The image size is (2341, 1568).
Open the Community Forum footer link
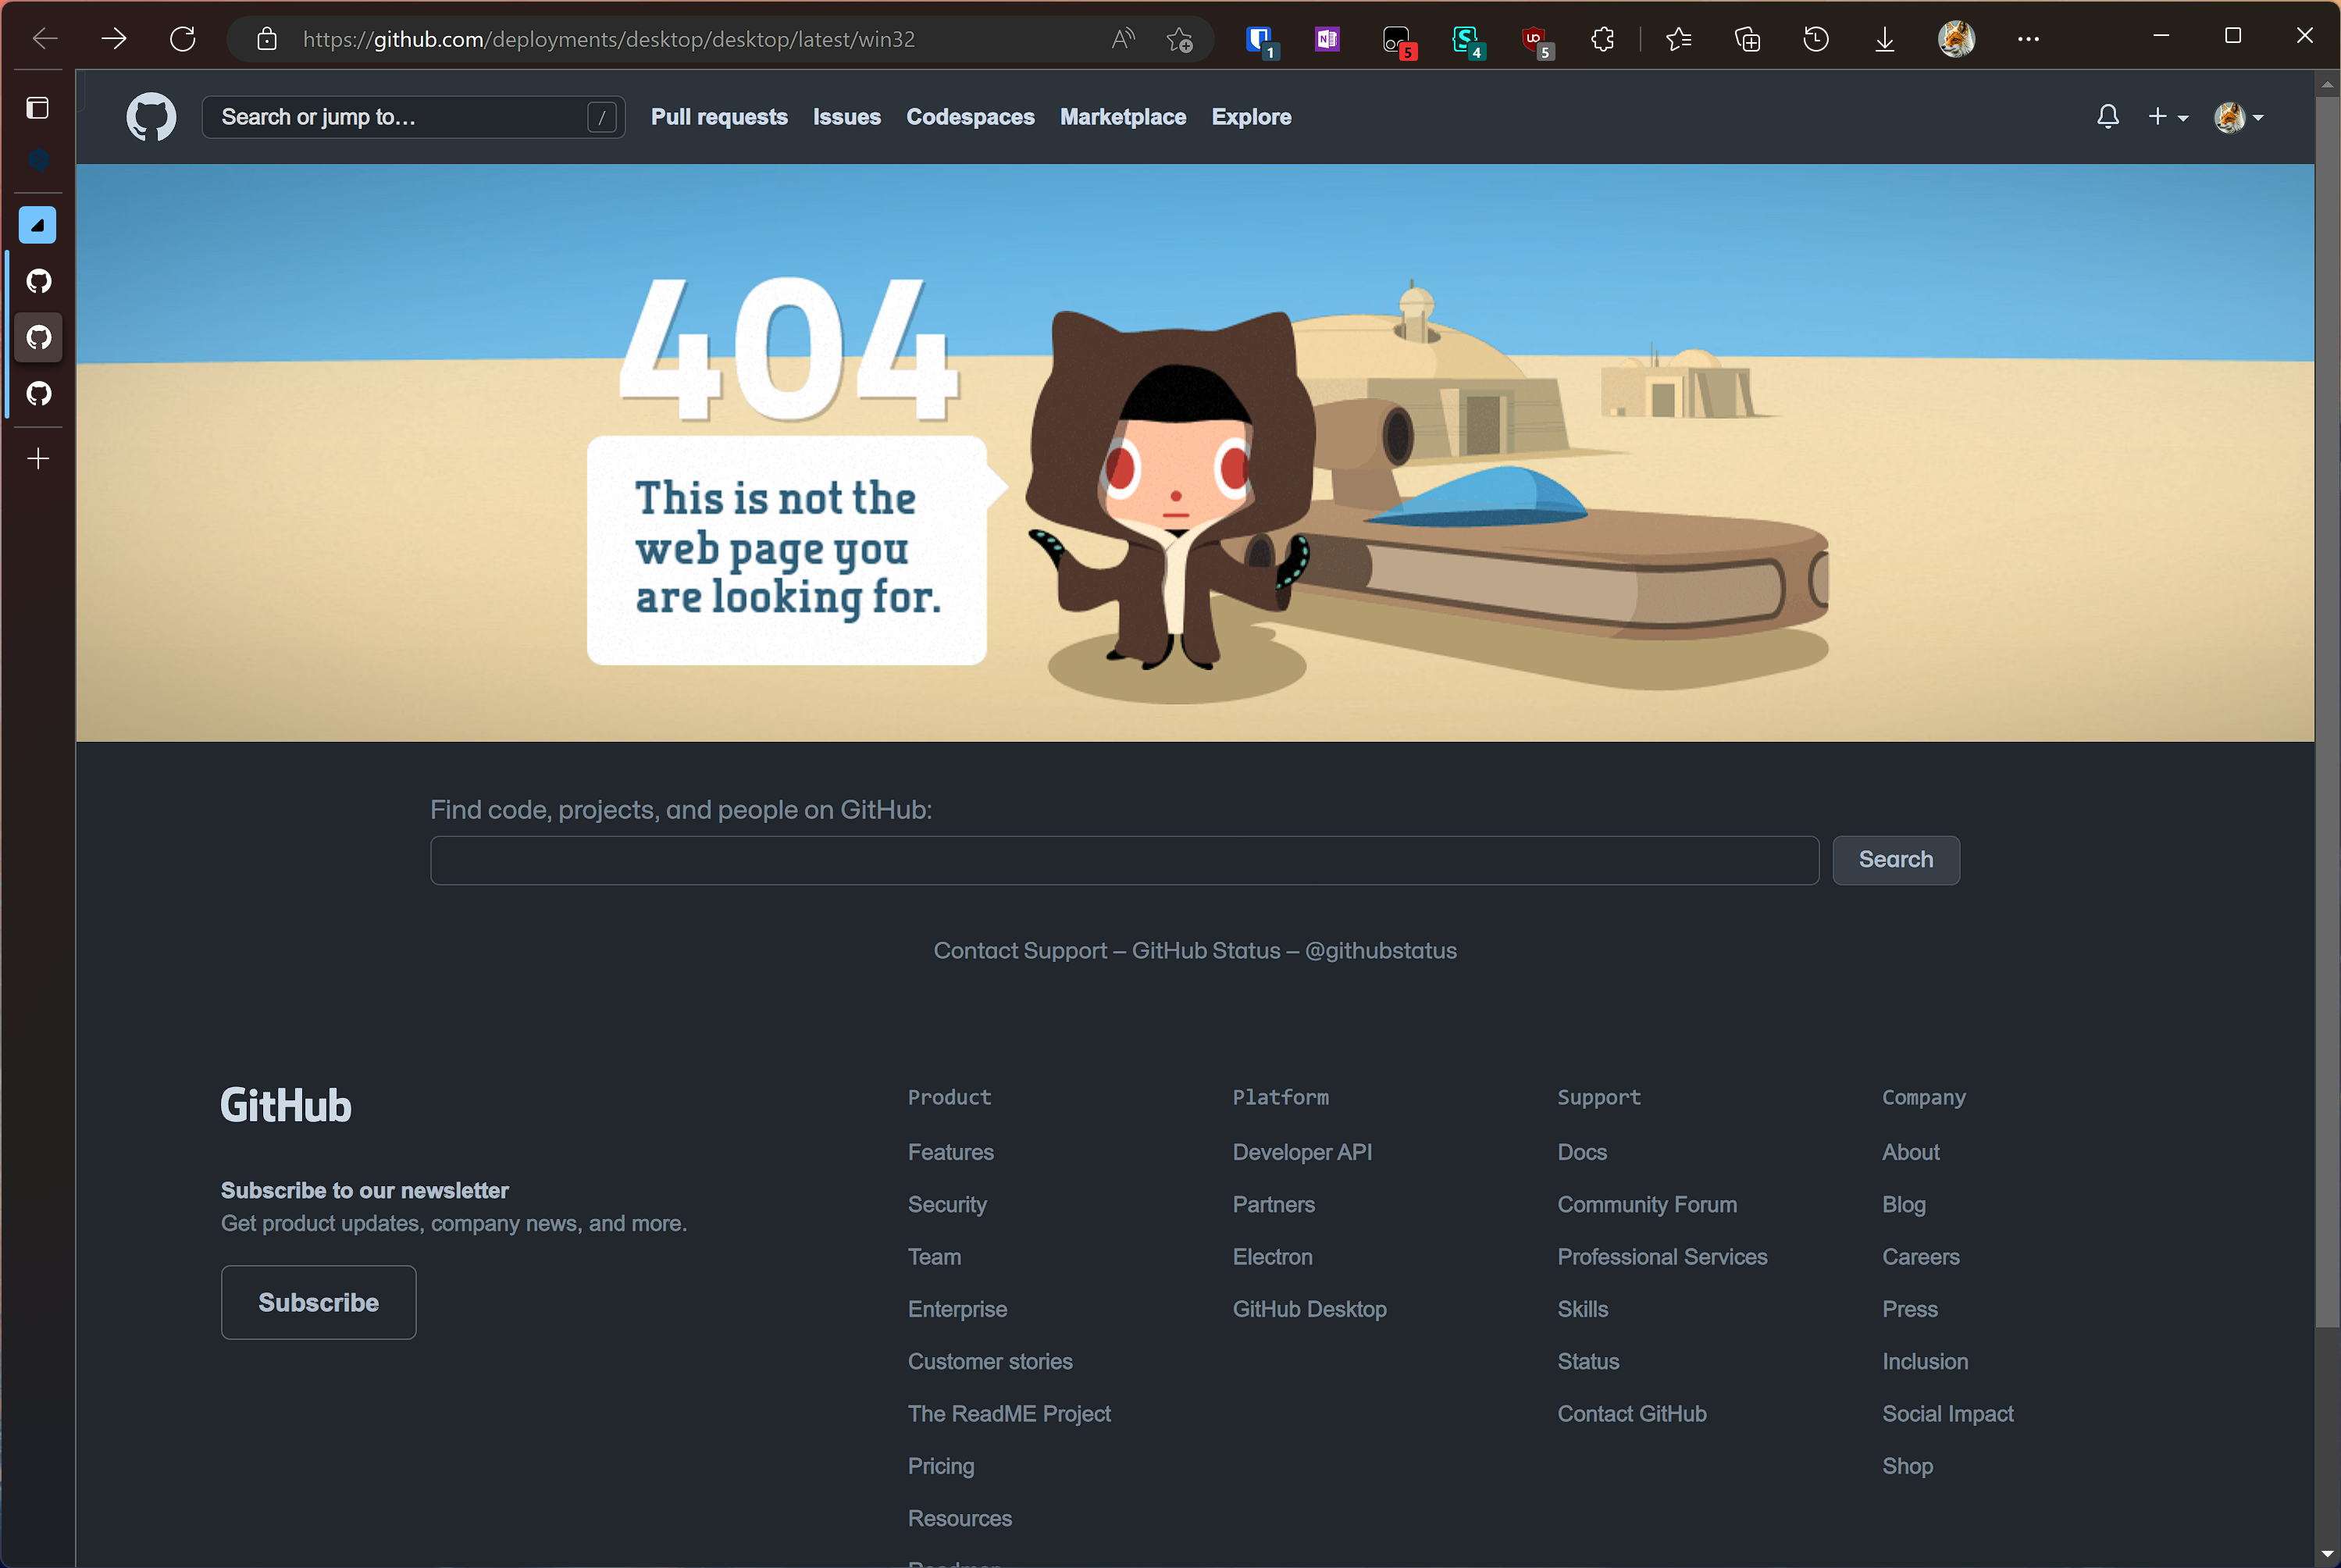coord(1647,1204)
